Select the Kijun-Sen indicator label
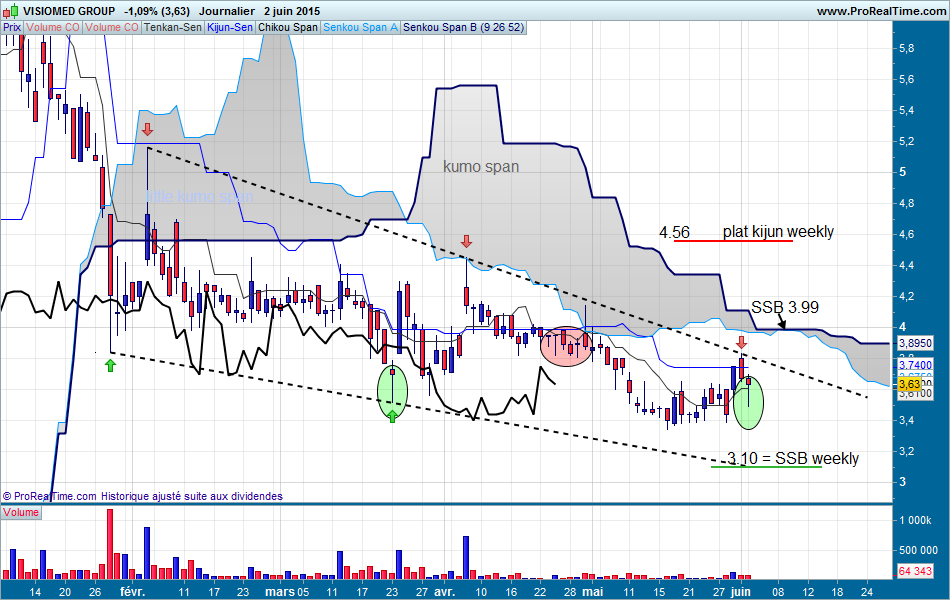 [230, 28]
